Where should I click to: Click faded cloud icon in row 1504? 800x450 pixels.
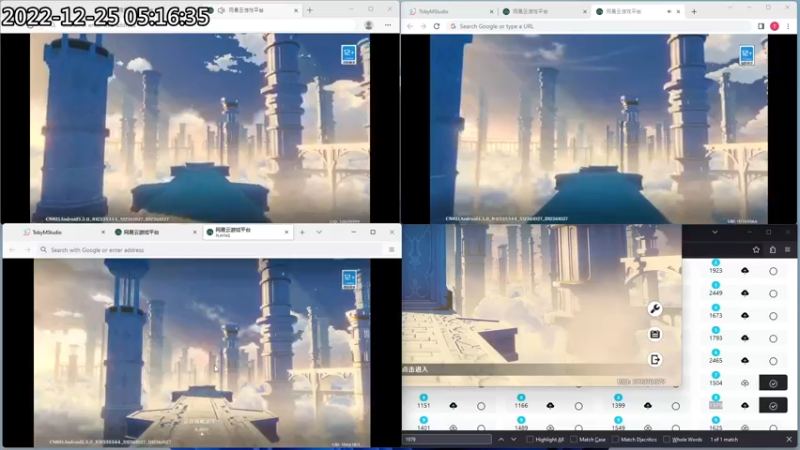coord(745,383)
